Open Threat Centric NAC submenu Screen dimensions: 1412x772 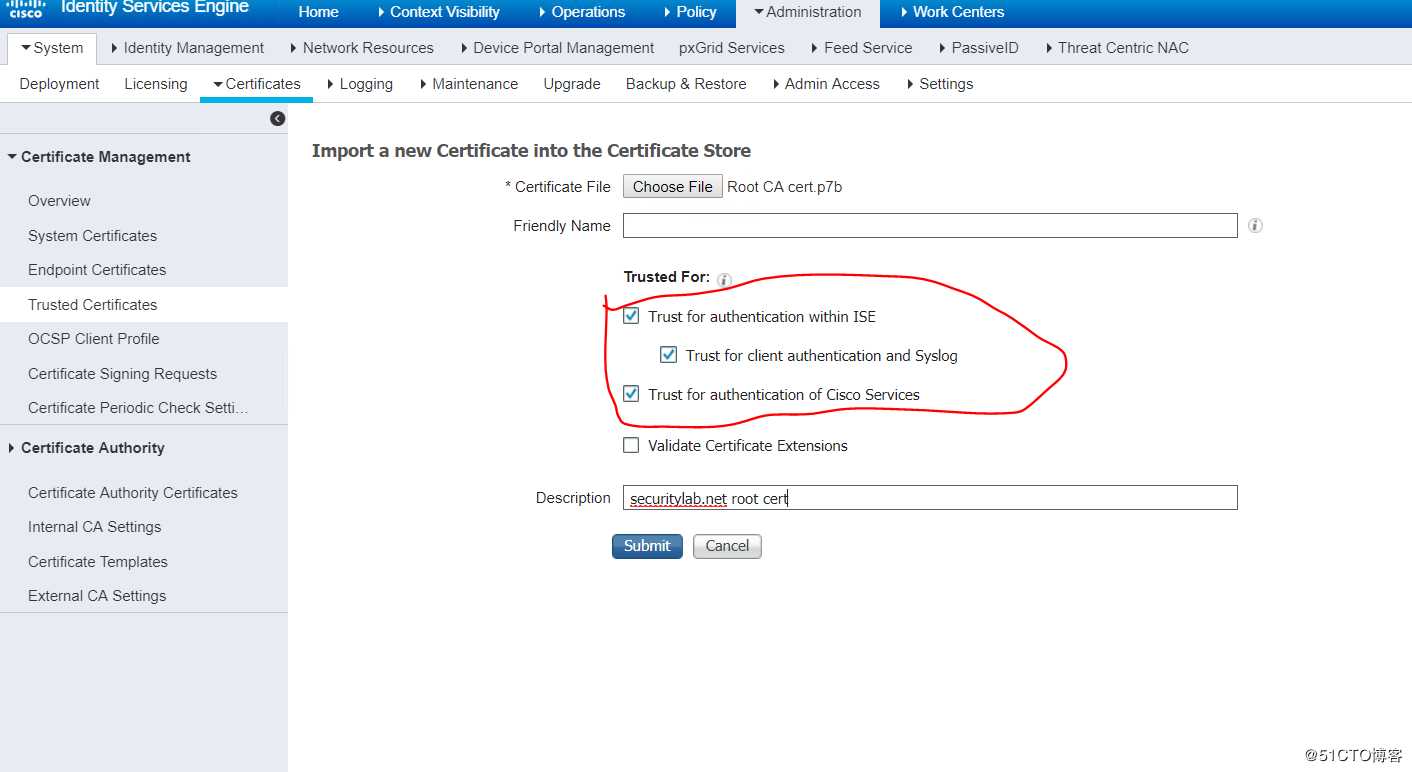coord(1117,48)
